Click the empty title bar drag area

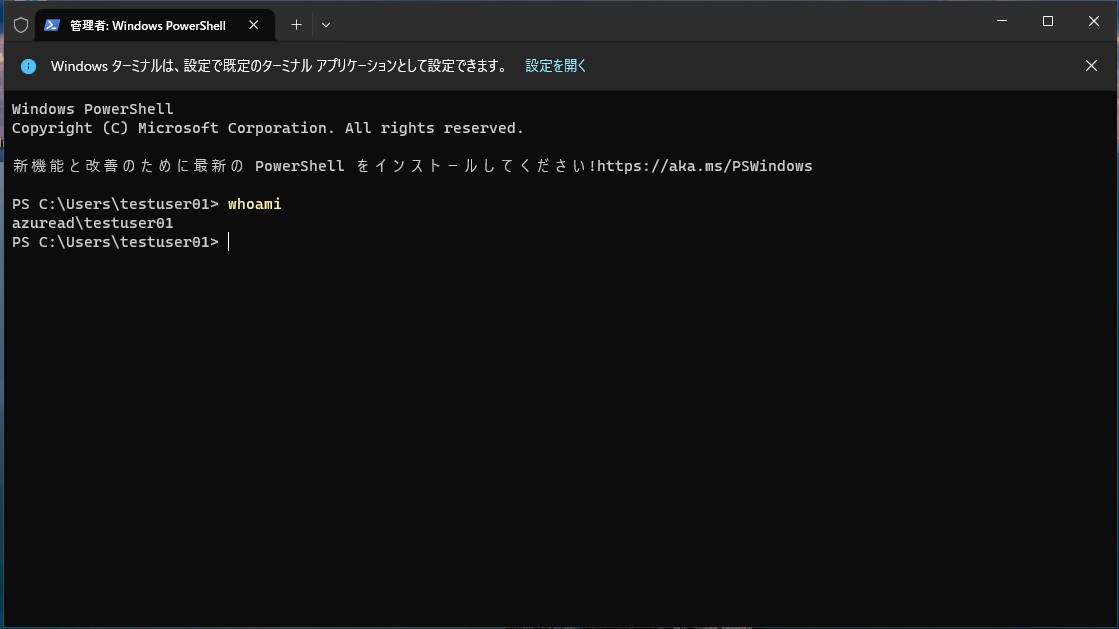tap(650, 22)
